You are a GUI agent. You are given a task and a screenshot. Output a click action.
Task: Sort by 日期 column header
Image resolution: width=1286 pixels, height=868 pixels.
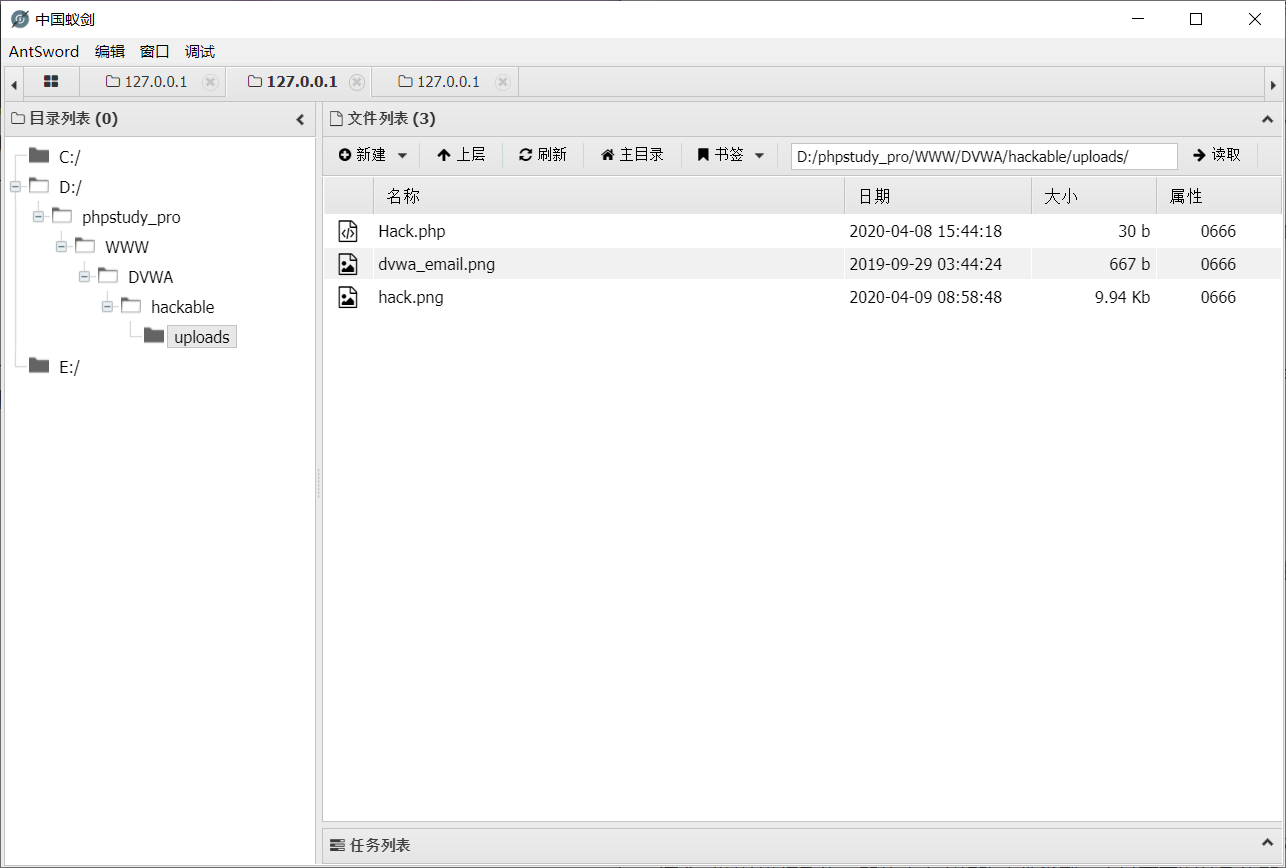pos(938,196)
